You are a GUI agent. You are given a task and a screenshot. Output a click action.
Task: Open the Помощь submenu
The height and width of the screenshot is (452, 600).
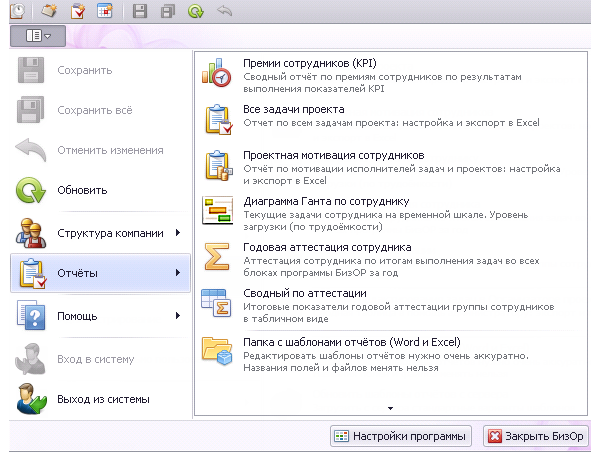tap(100, 317)
